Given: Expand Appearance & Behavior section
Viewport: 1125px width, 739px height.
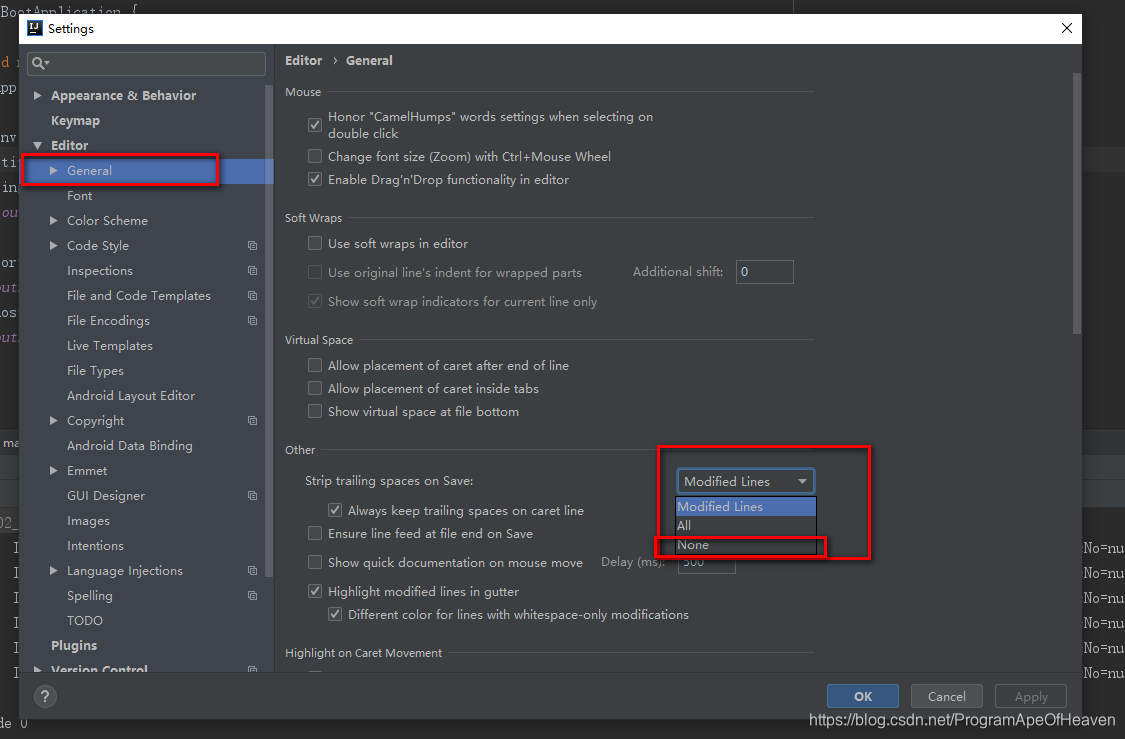Looking at the screenshot, I should click(37, 95).
